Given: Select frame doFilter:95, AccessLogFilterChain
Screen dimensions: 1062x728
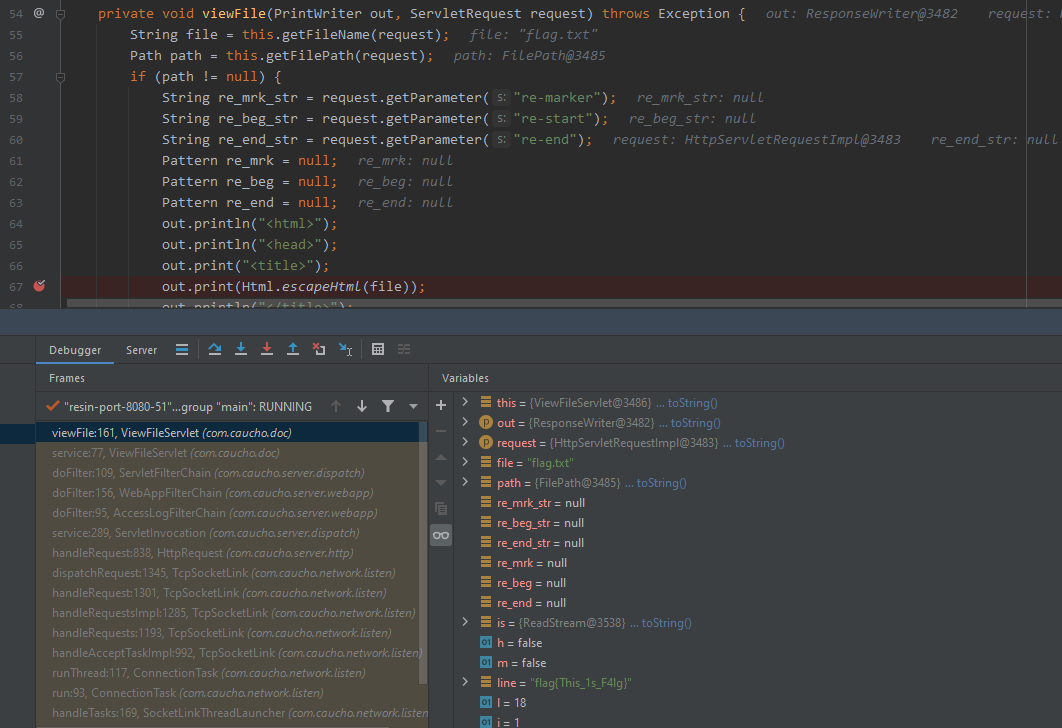Looking at the screenshot, I should pyautogui.click(x=228, y=513).
